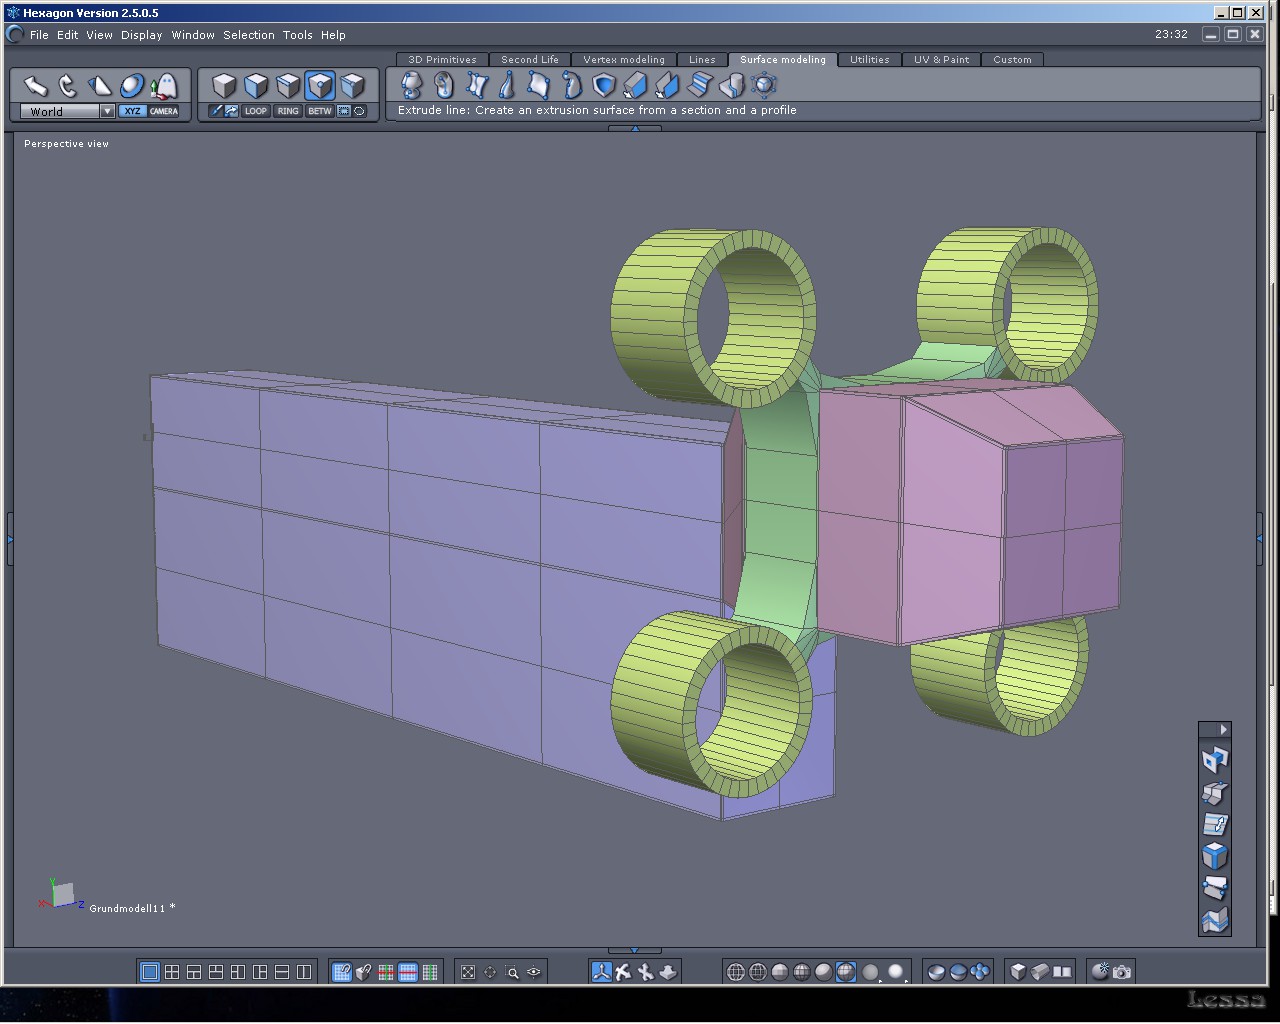Expand the side tool palette arrow
Screen dimensions: 1280x1024
(1223, 730)
